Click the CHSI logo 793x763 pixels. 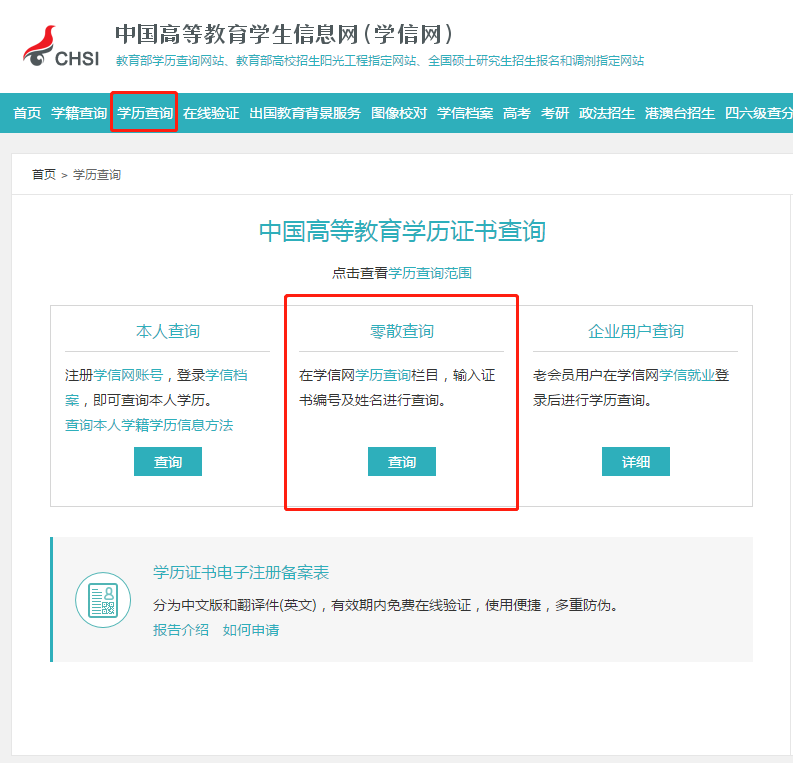pyautogui.click(x=61, y=47)
